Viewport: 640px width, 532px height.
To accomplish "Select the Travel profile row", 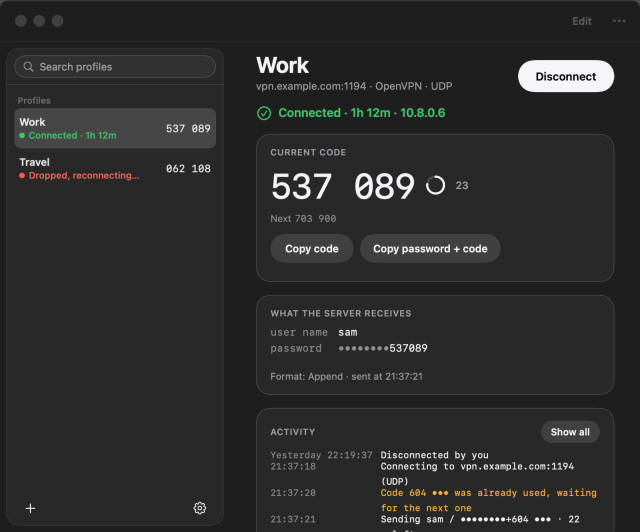I will [x=115, y=169].
